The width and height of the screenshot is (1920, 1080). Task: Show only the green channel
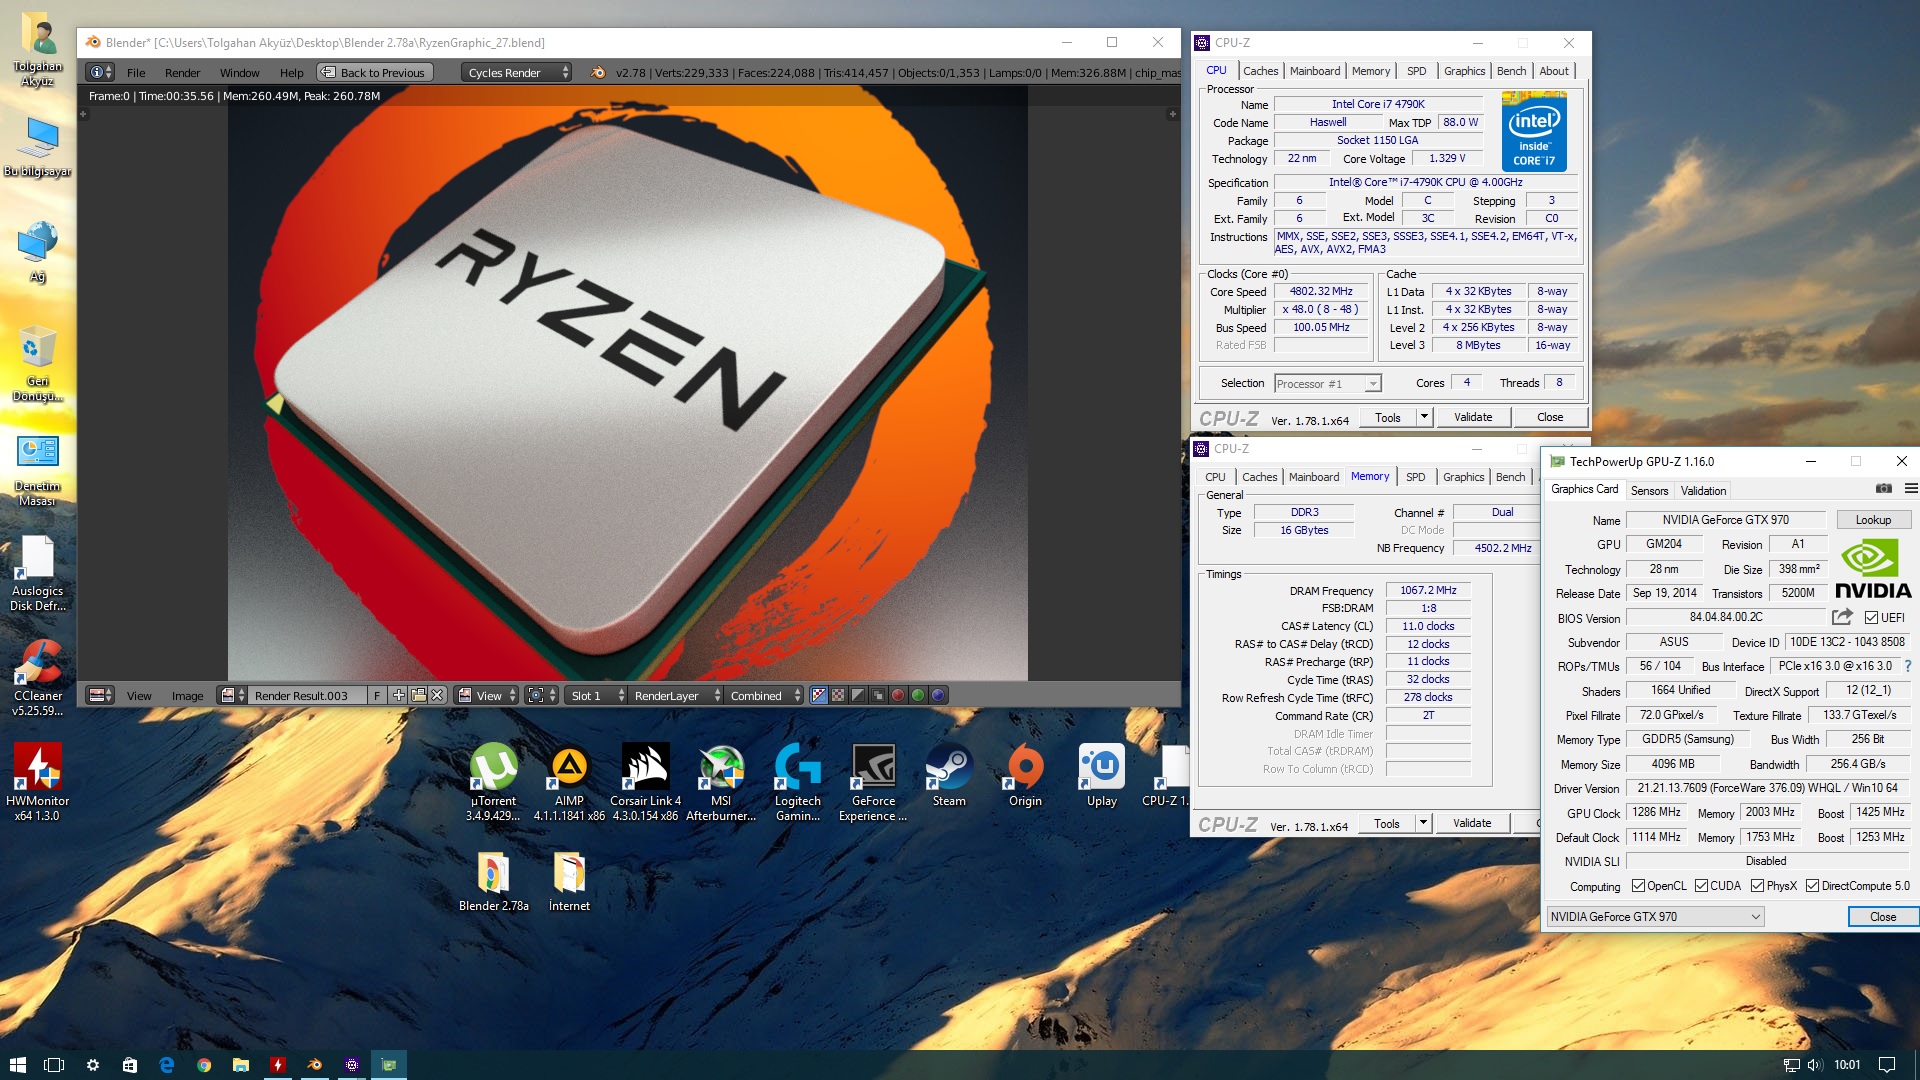click(918, 695)
